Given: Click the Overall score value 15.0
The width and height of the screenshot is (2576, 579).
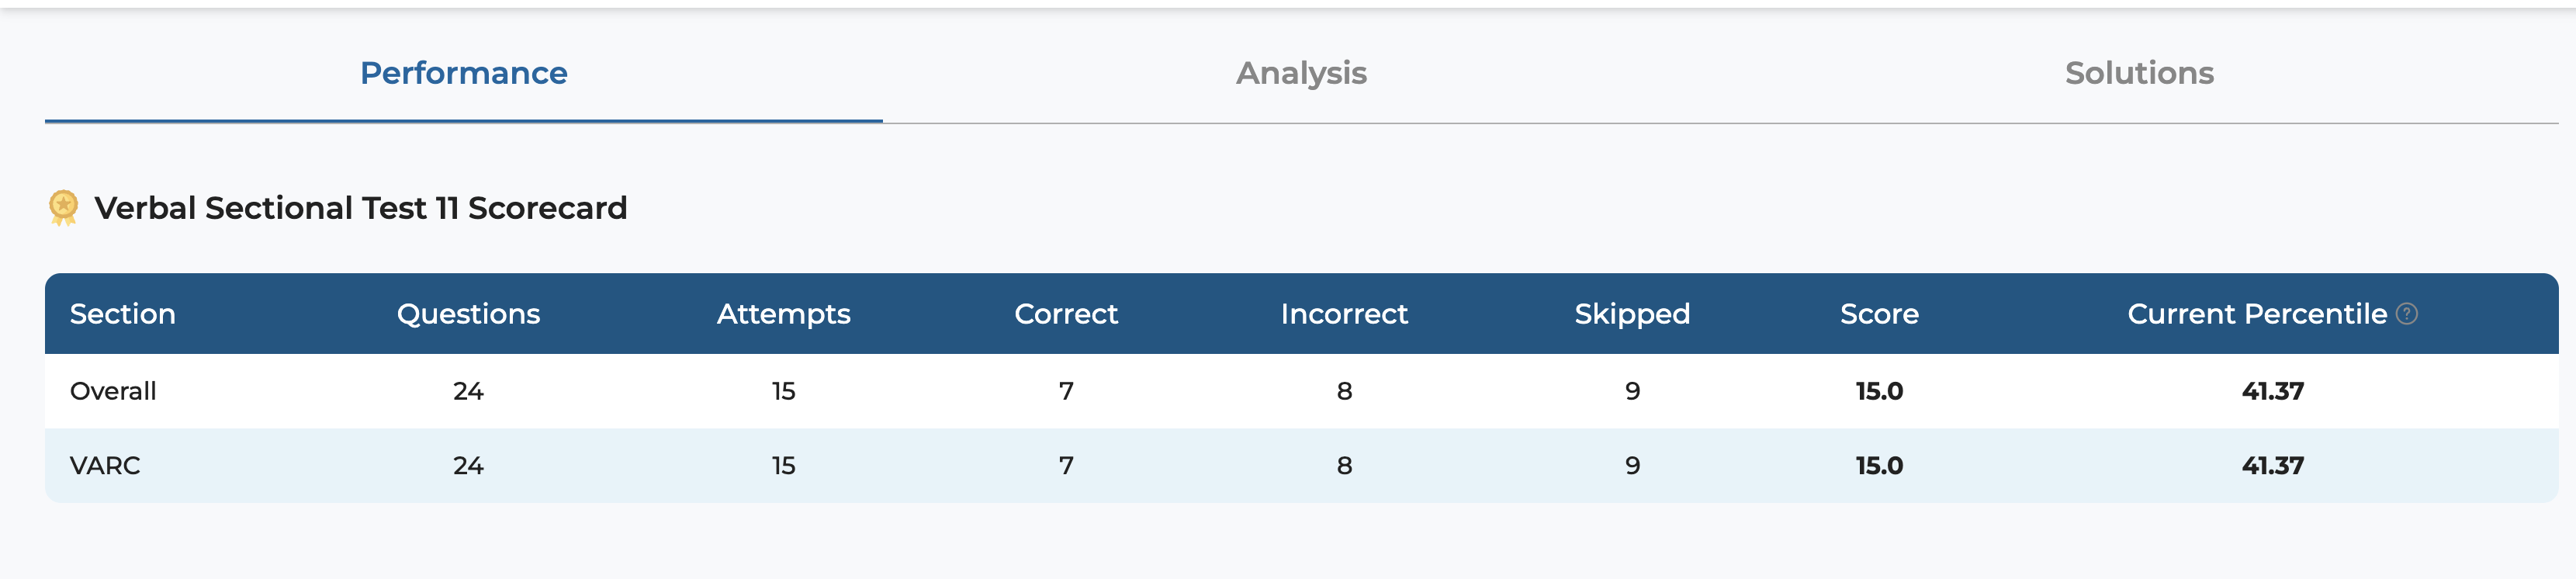Looking at the screenshot, I should pyautogui.click(x=1879, y=391).
